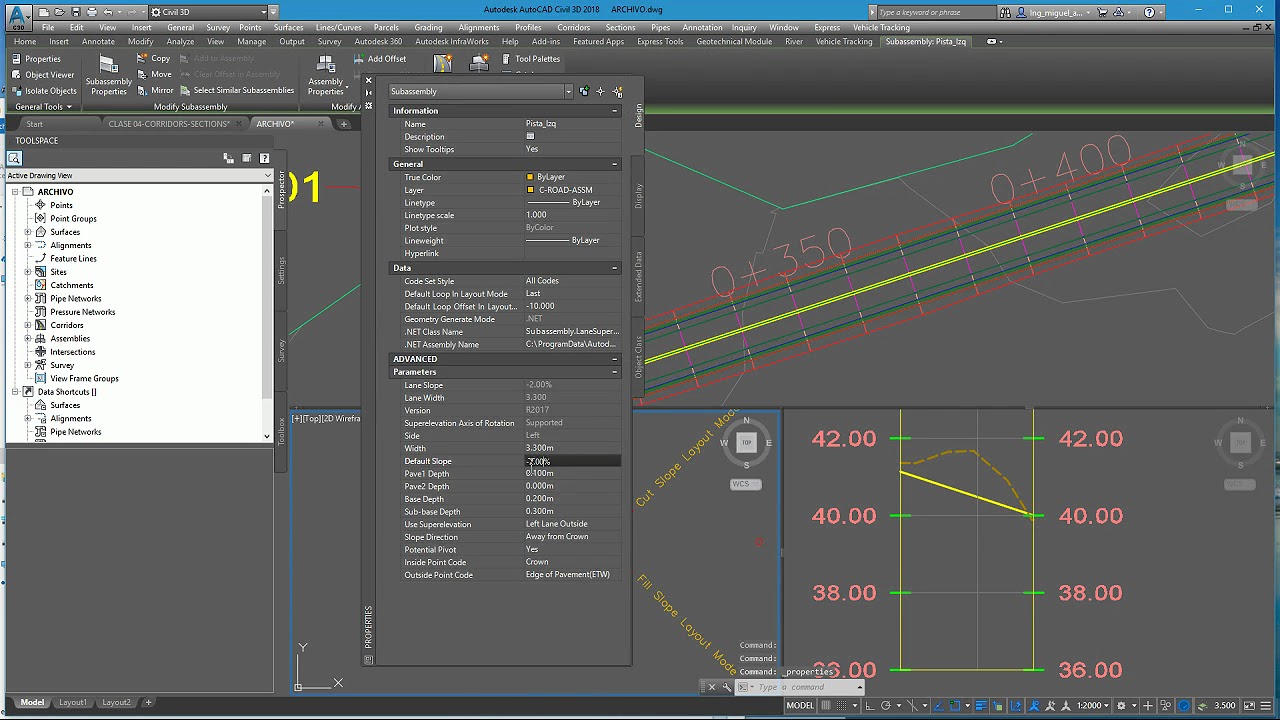
Task: Edit the Default Slope value field
Action: (572, 461)
